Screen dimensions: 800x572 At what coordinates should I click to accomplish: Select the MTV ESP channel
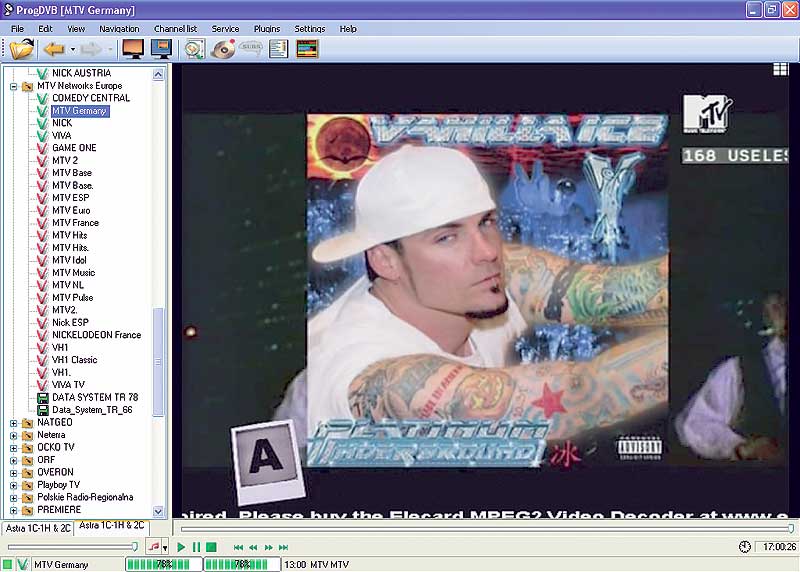[70, 198]
